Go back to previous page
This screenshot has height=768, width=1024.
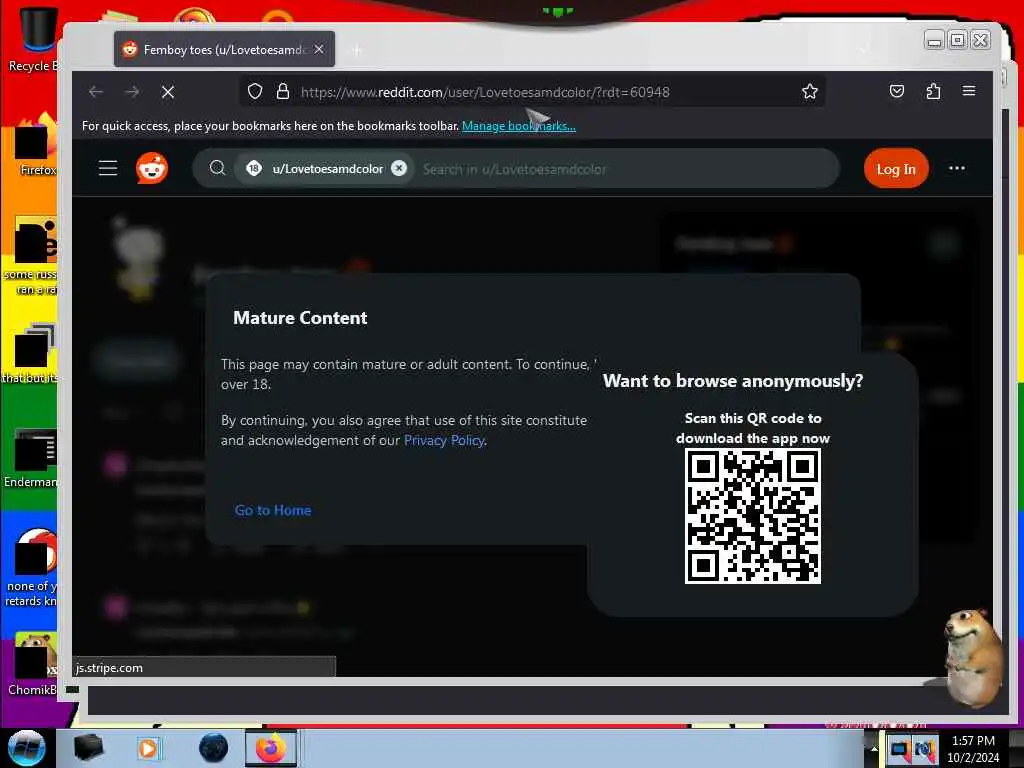click(x=96, y=92)
